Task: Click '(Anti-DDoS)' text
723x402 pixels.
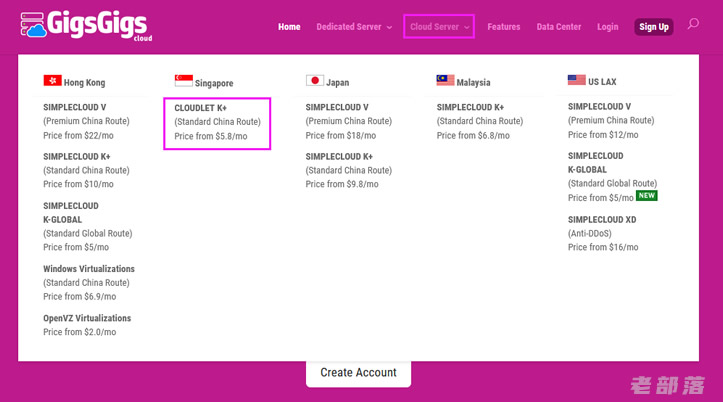Action: click(590, 233)
